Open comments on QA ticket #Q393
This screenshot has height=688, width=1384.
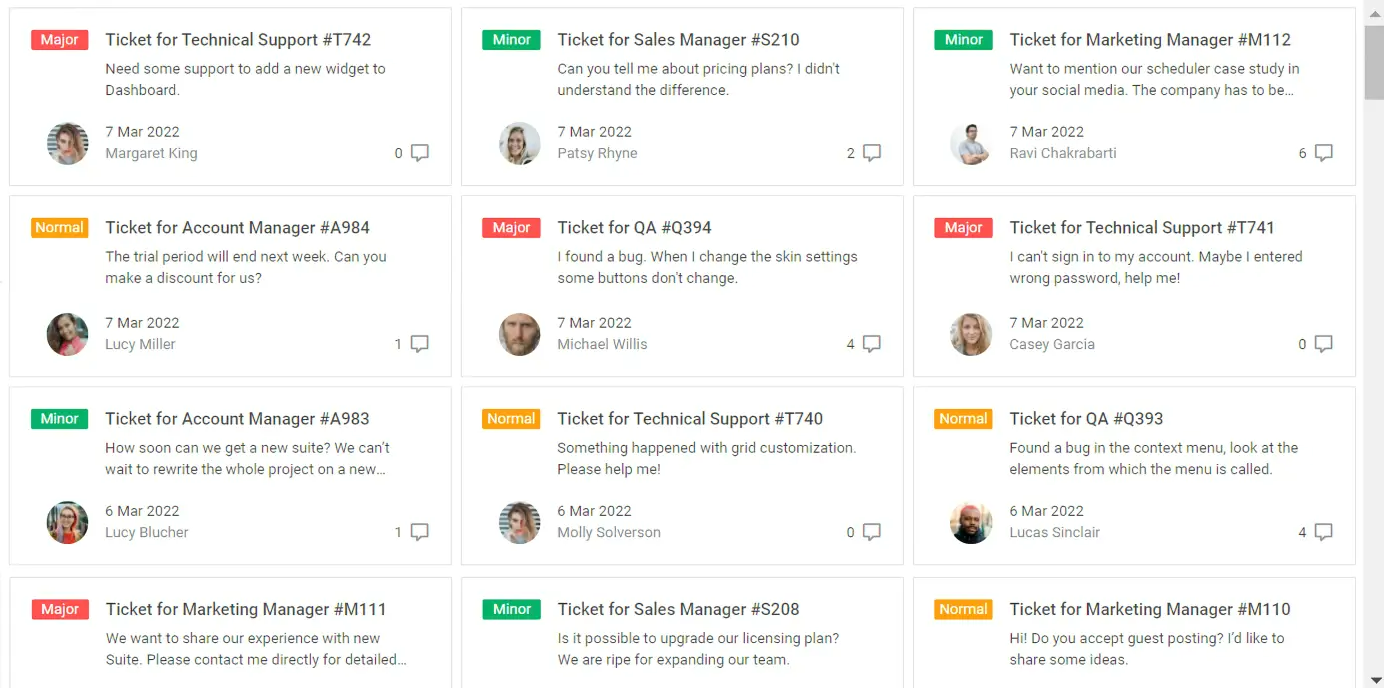tap(1324, 532)
